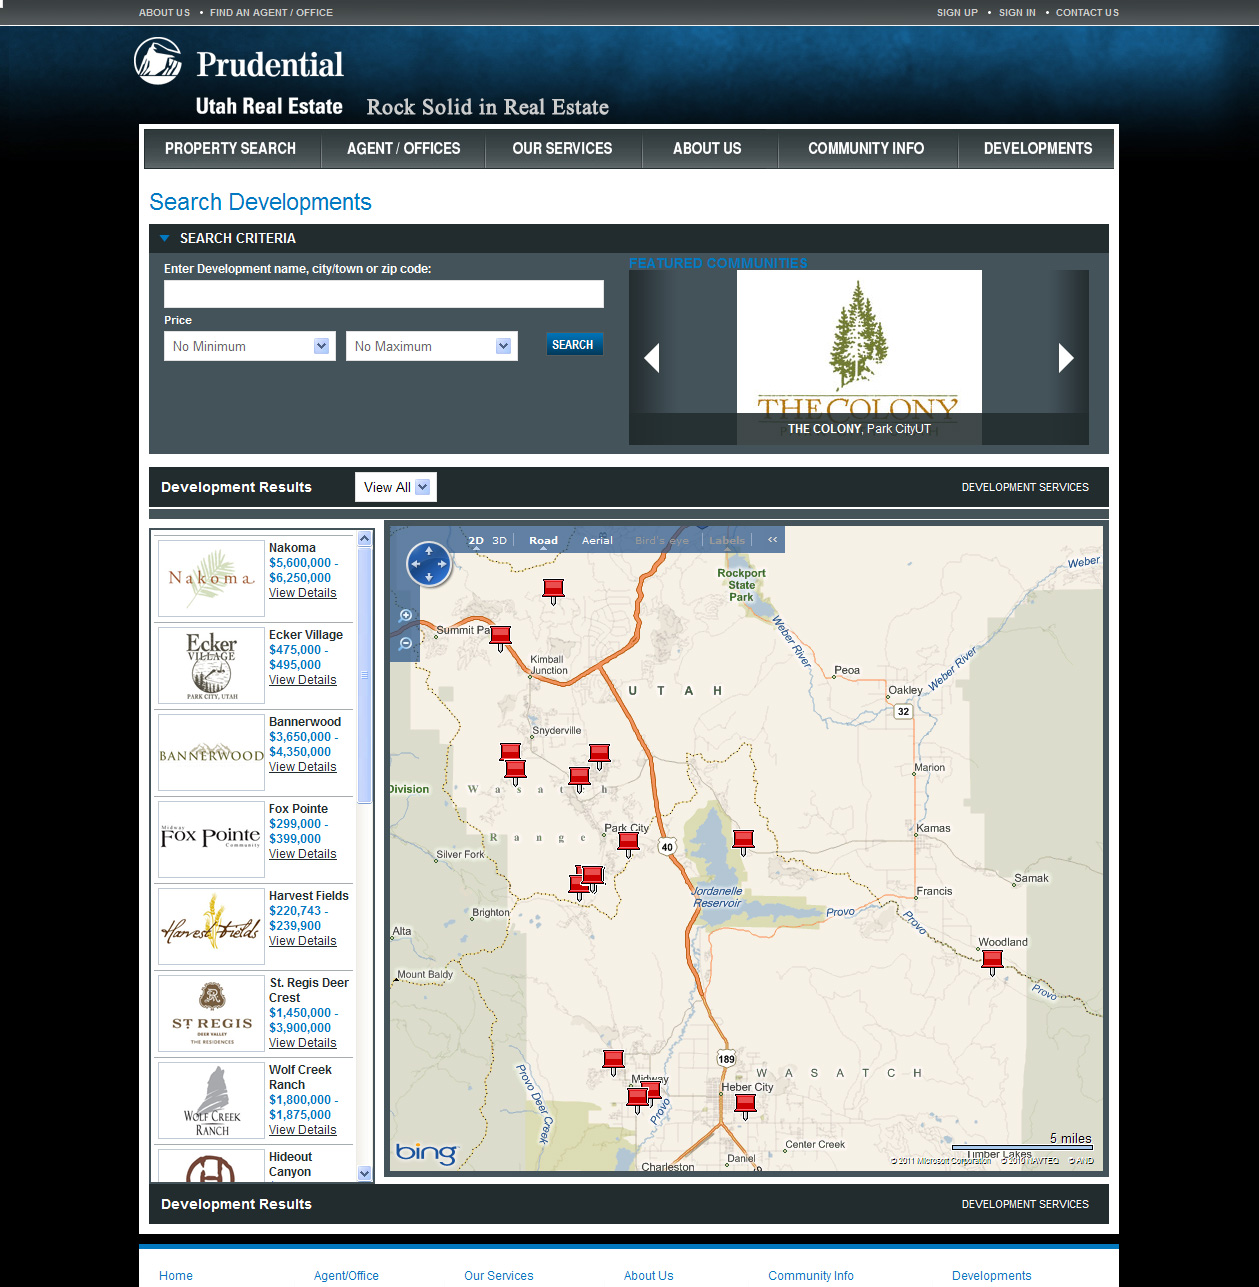This screenshot has height=1287, width=1259.
Task: Open the St. Regis logo thumbnail
Action: [x=211, y=1013]
